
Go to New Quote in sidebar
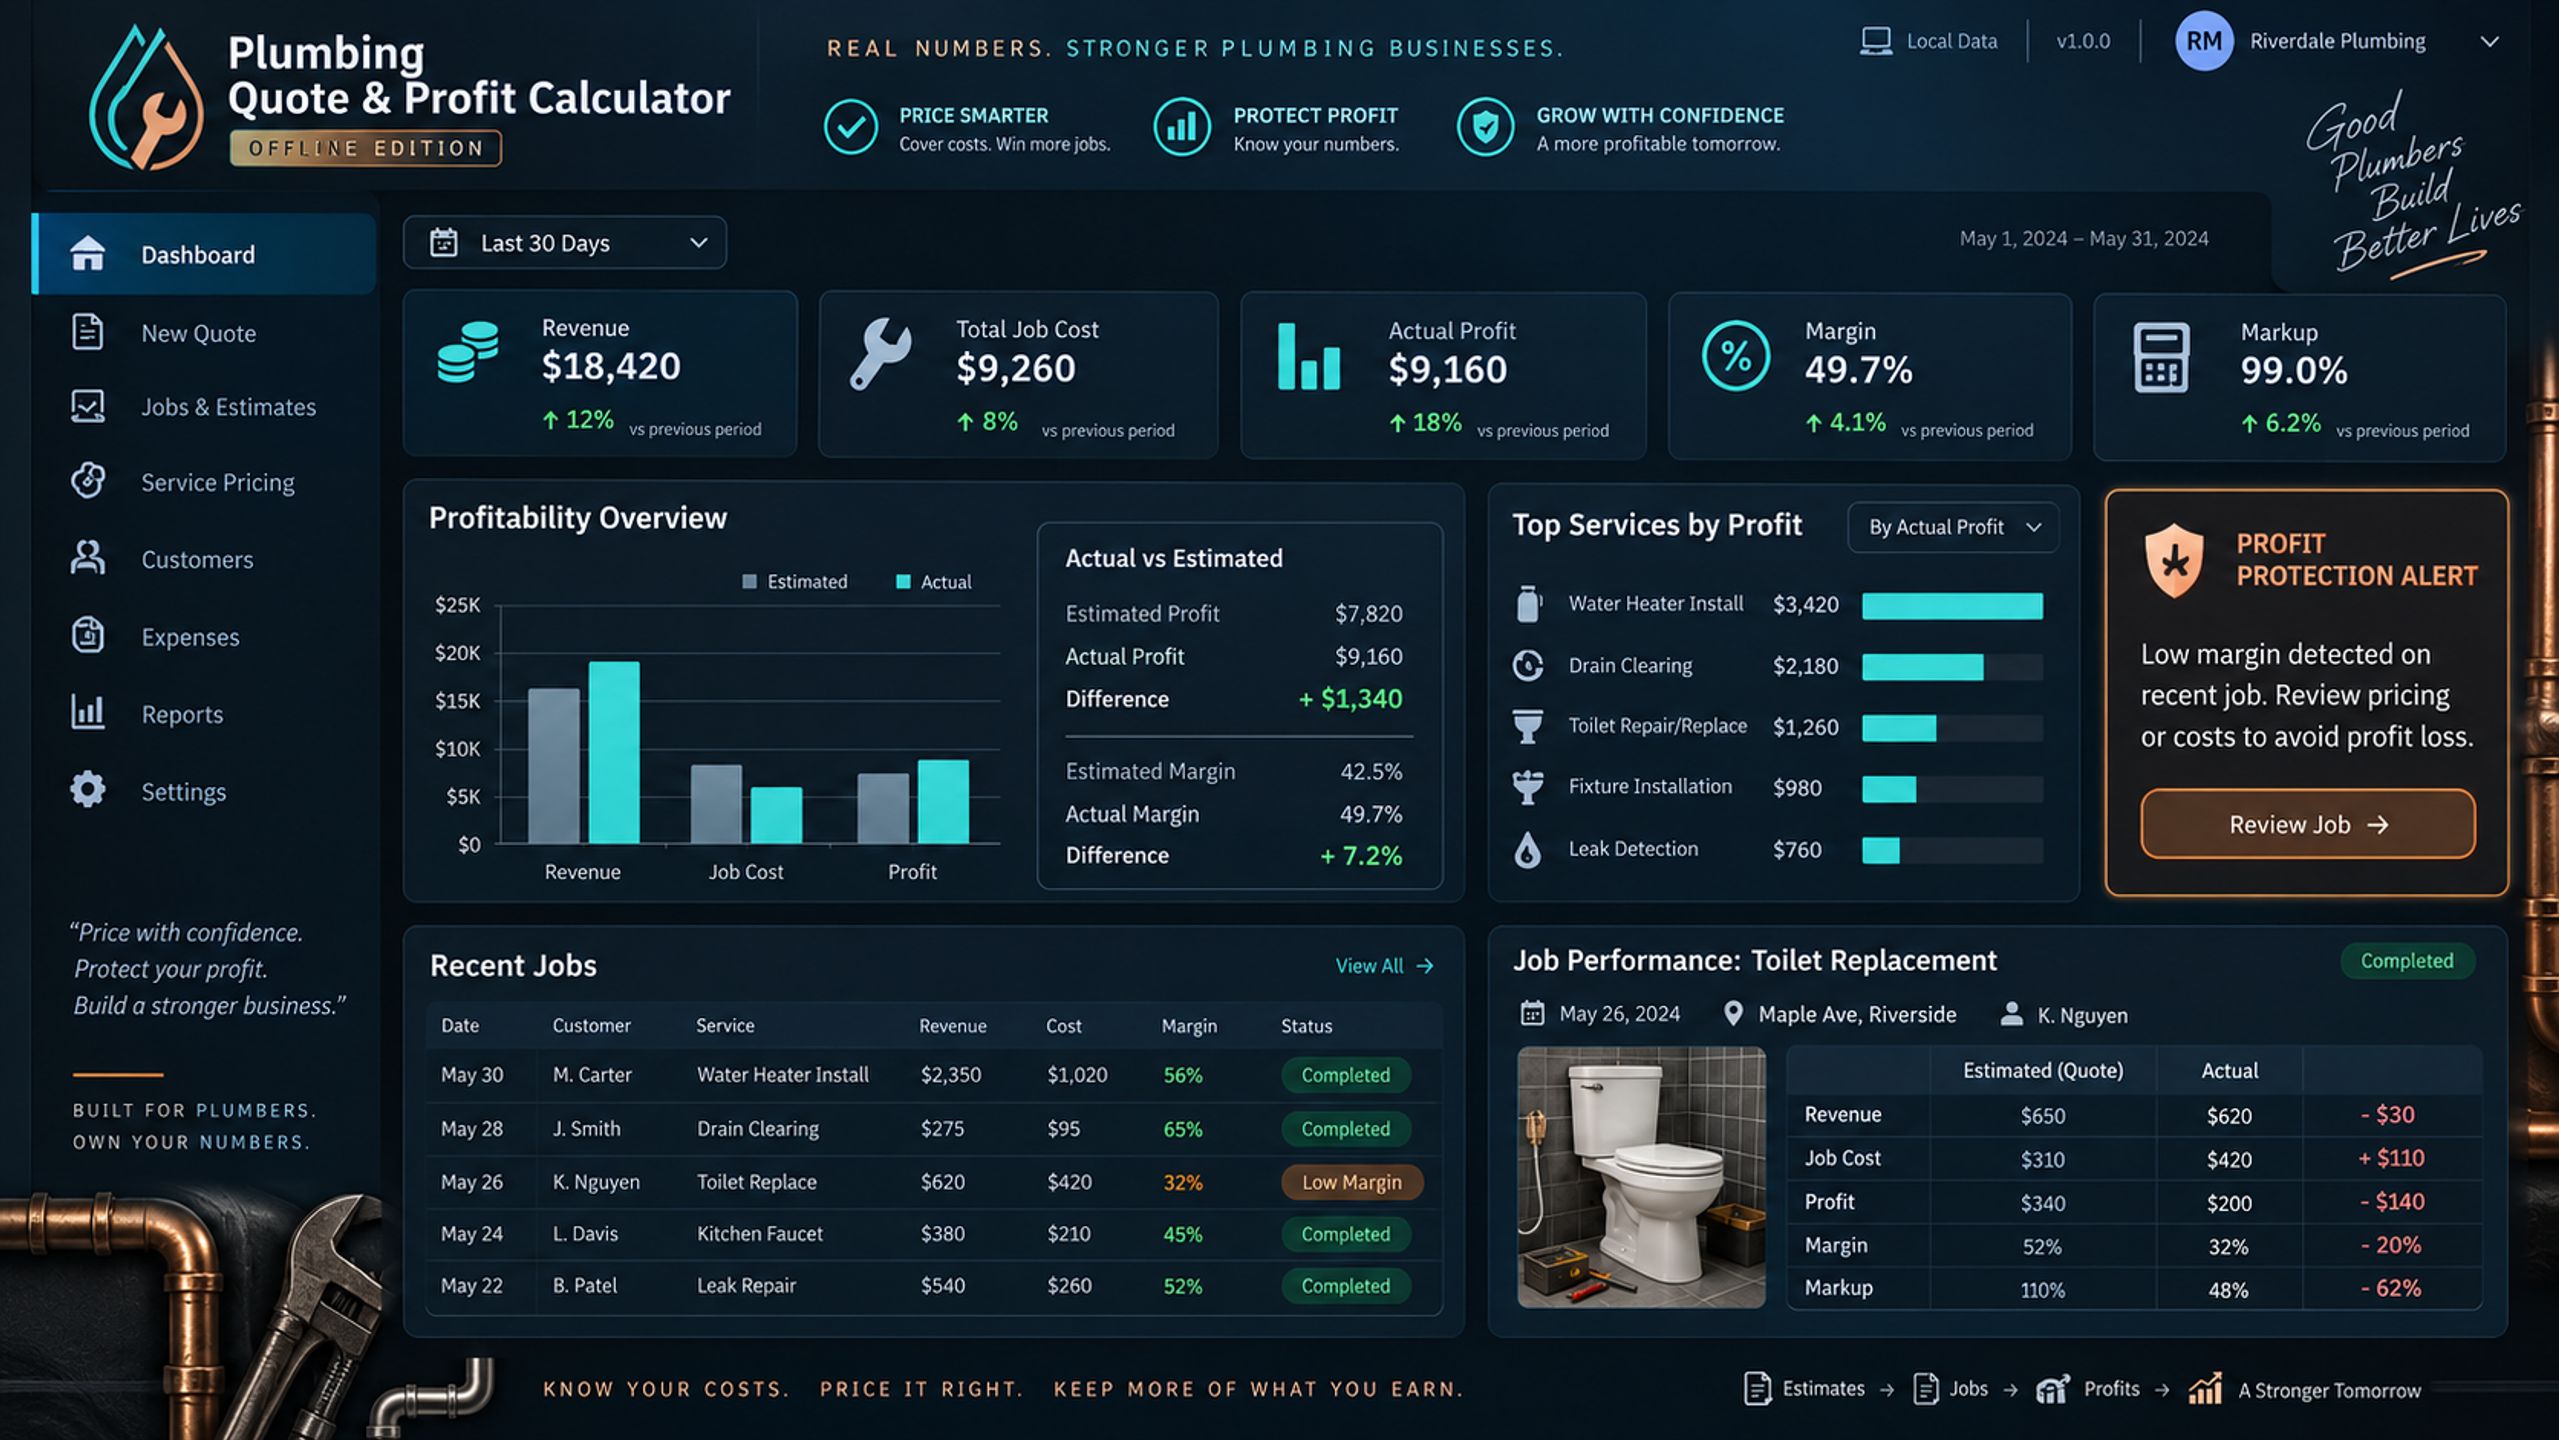[198, 333]
